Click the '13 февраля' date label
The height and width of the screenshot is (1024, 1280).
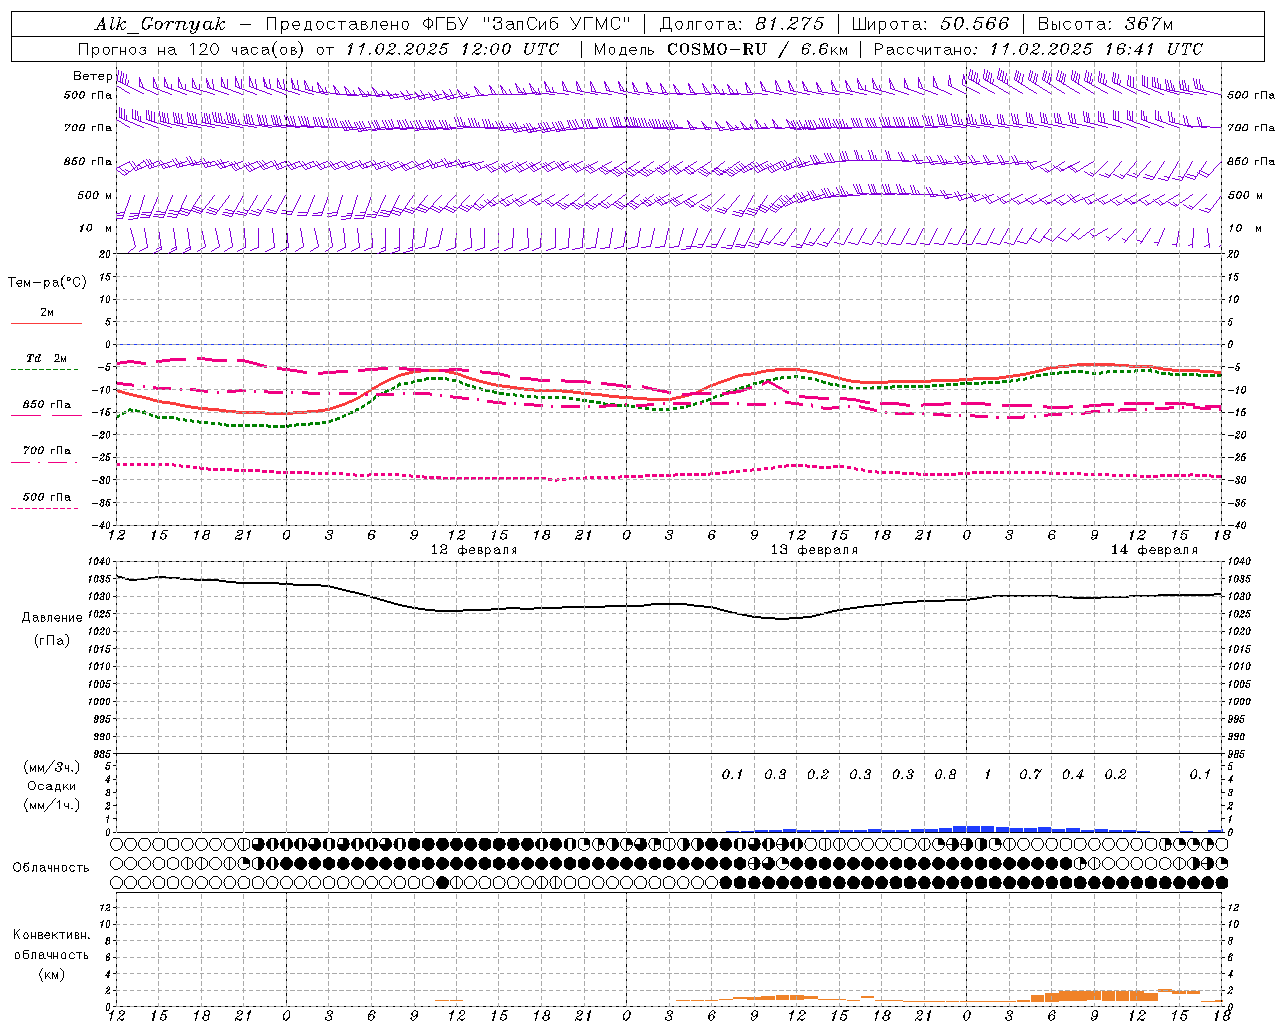(814, 550)
